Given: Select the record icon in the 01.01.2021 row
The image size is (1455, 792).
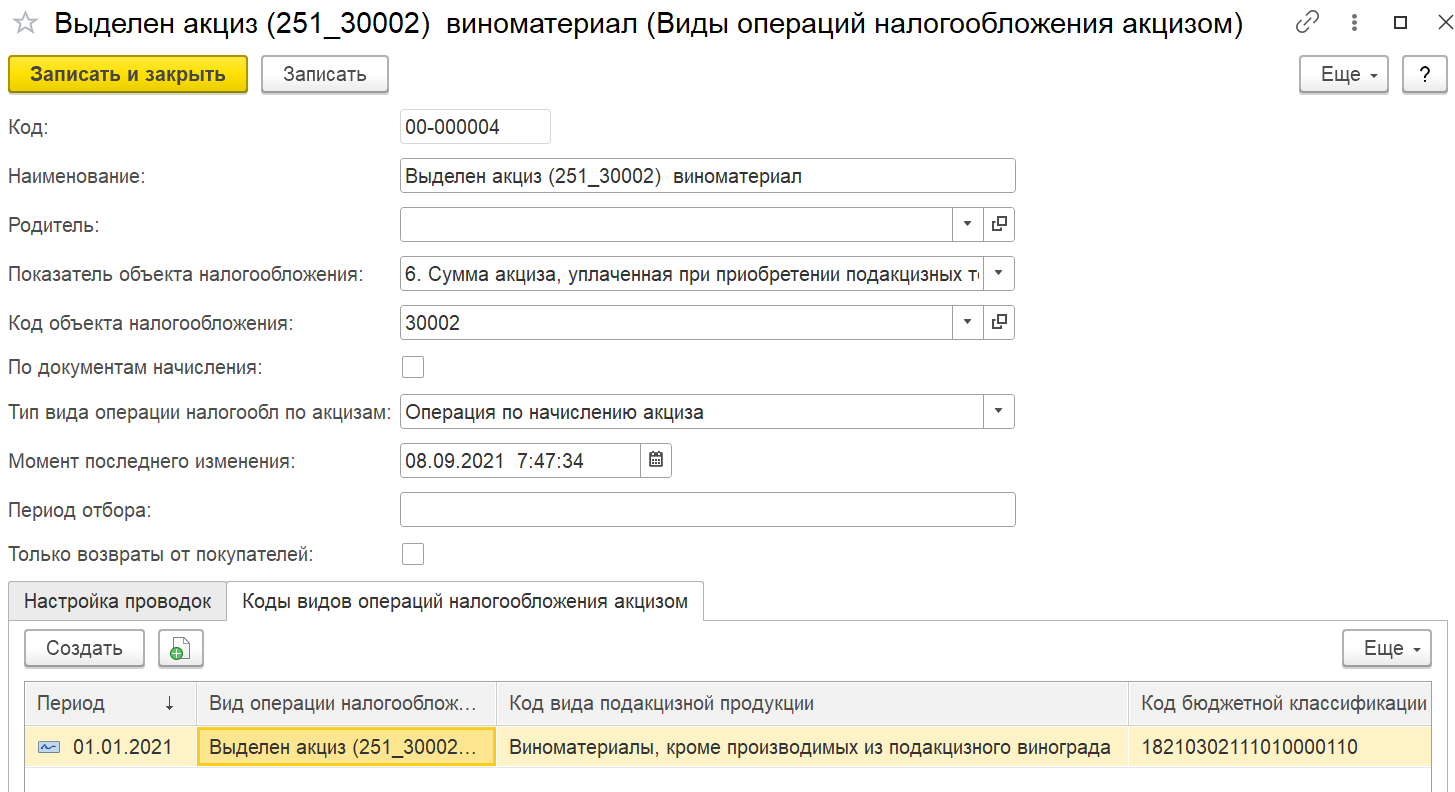Looking at the screenshot, I should point(49,747).
